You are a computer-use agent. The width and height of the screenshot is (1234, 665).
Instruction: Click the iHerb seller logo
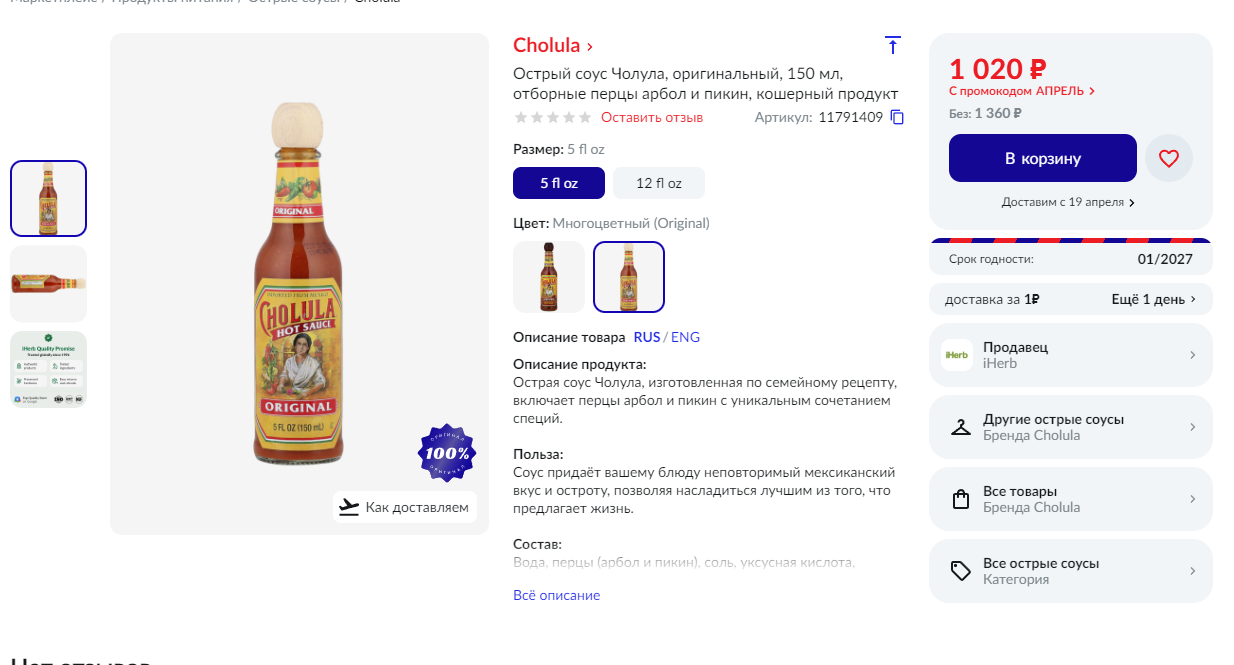coord(957,355)
